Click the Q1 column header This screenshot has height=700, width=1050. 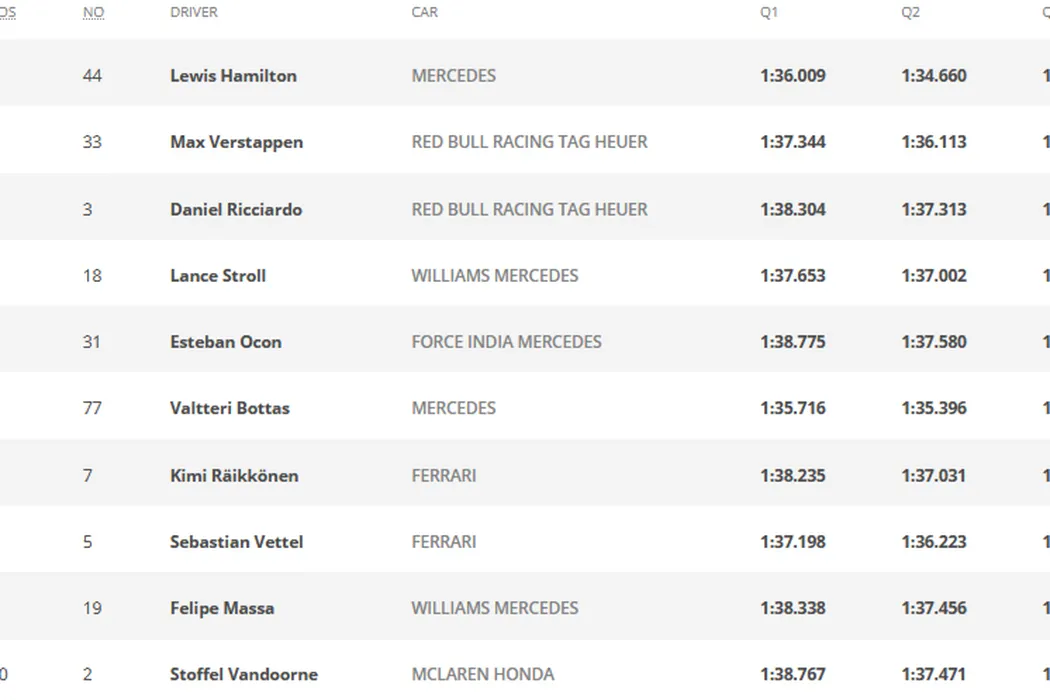click(x=769, y=12)
